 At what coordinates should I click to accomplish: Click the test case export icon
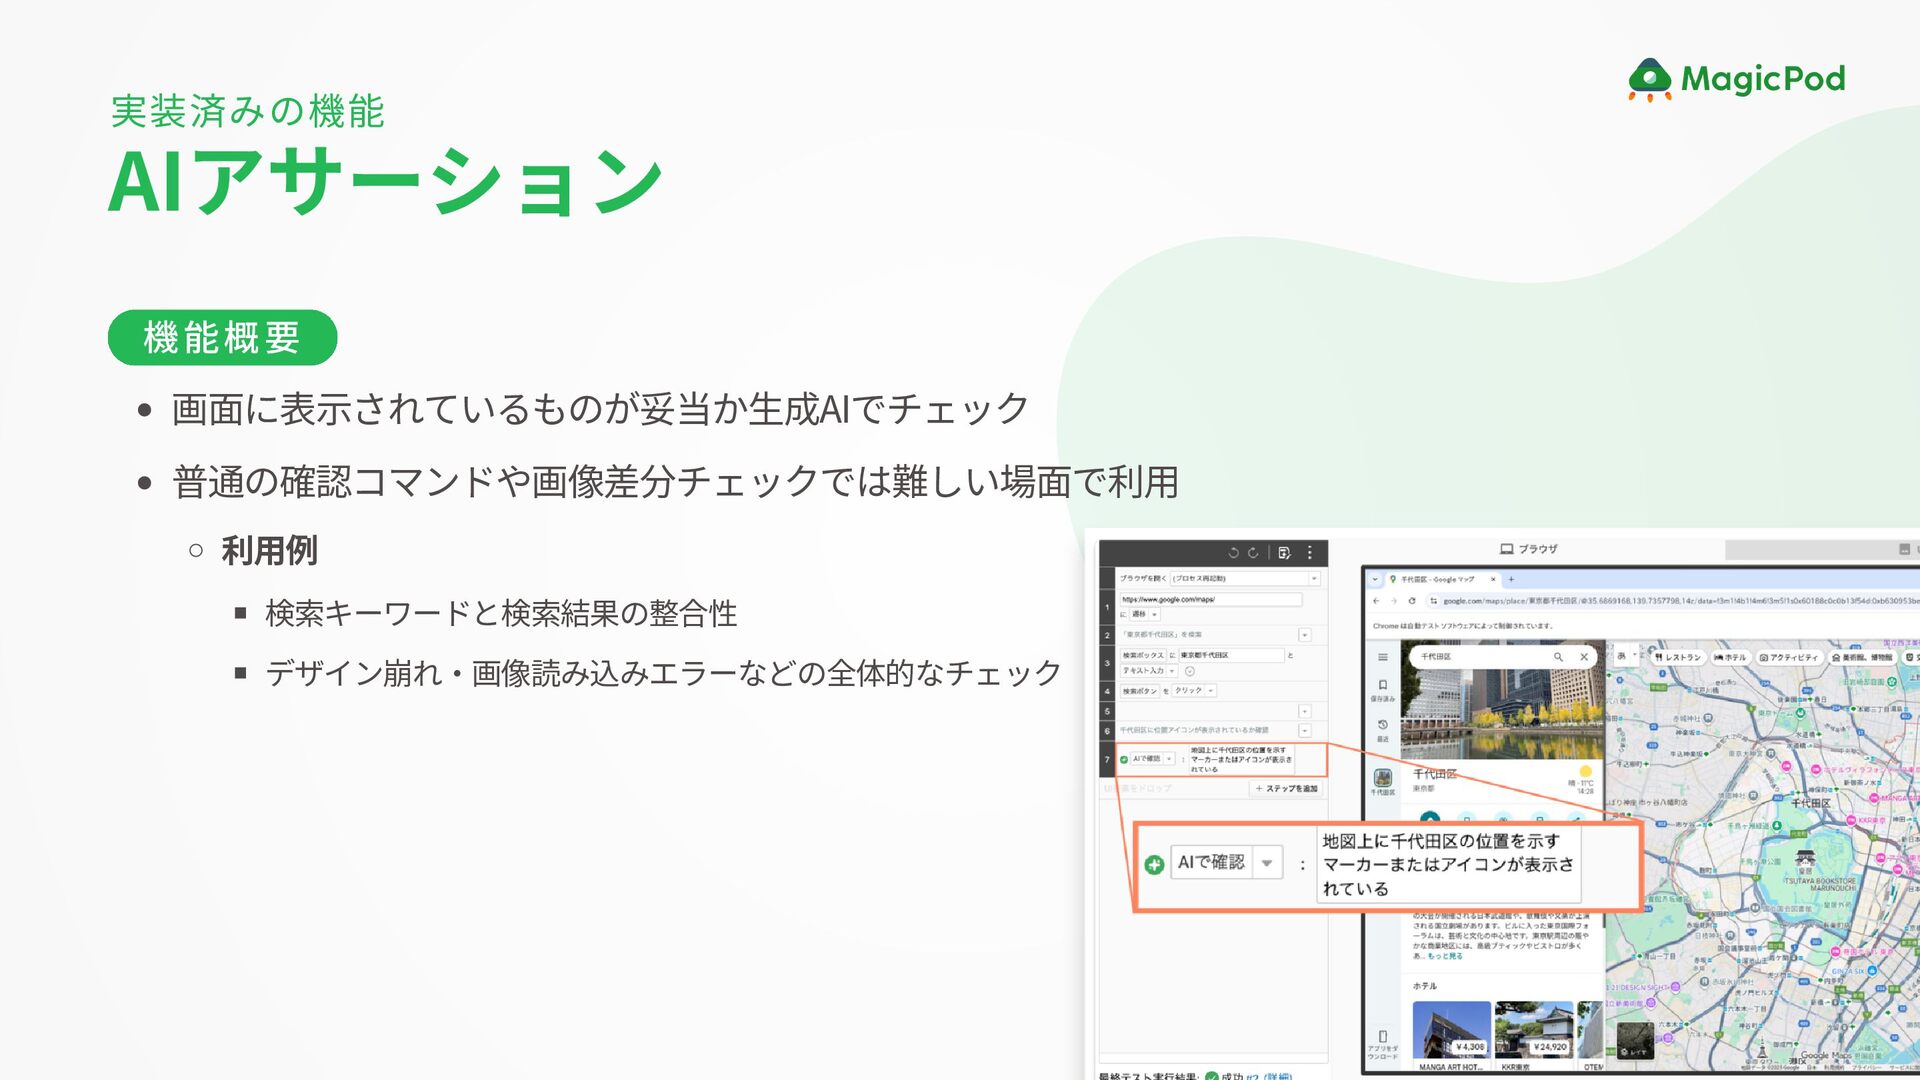[1285, 552]
